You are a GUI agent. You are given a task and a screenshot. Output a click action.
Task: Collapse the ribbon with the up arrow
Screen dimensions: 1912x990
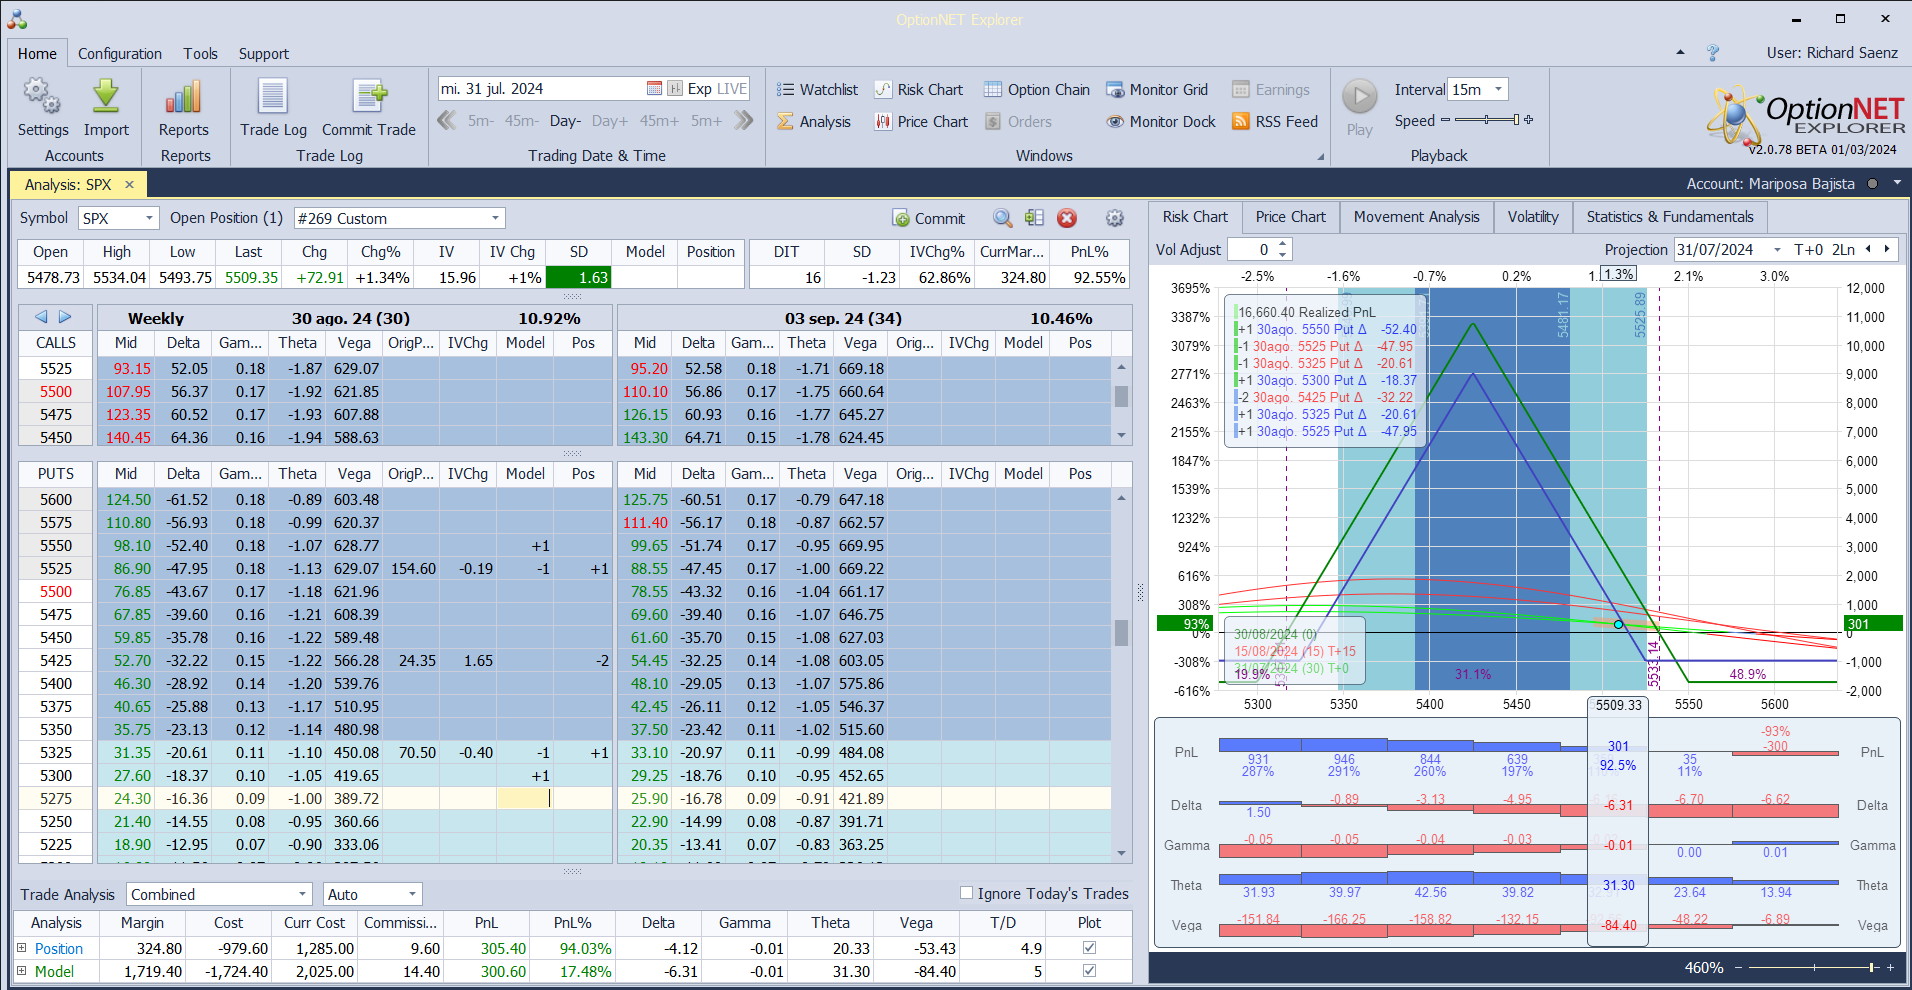tap(1680, 52)
